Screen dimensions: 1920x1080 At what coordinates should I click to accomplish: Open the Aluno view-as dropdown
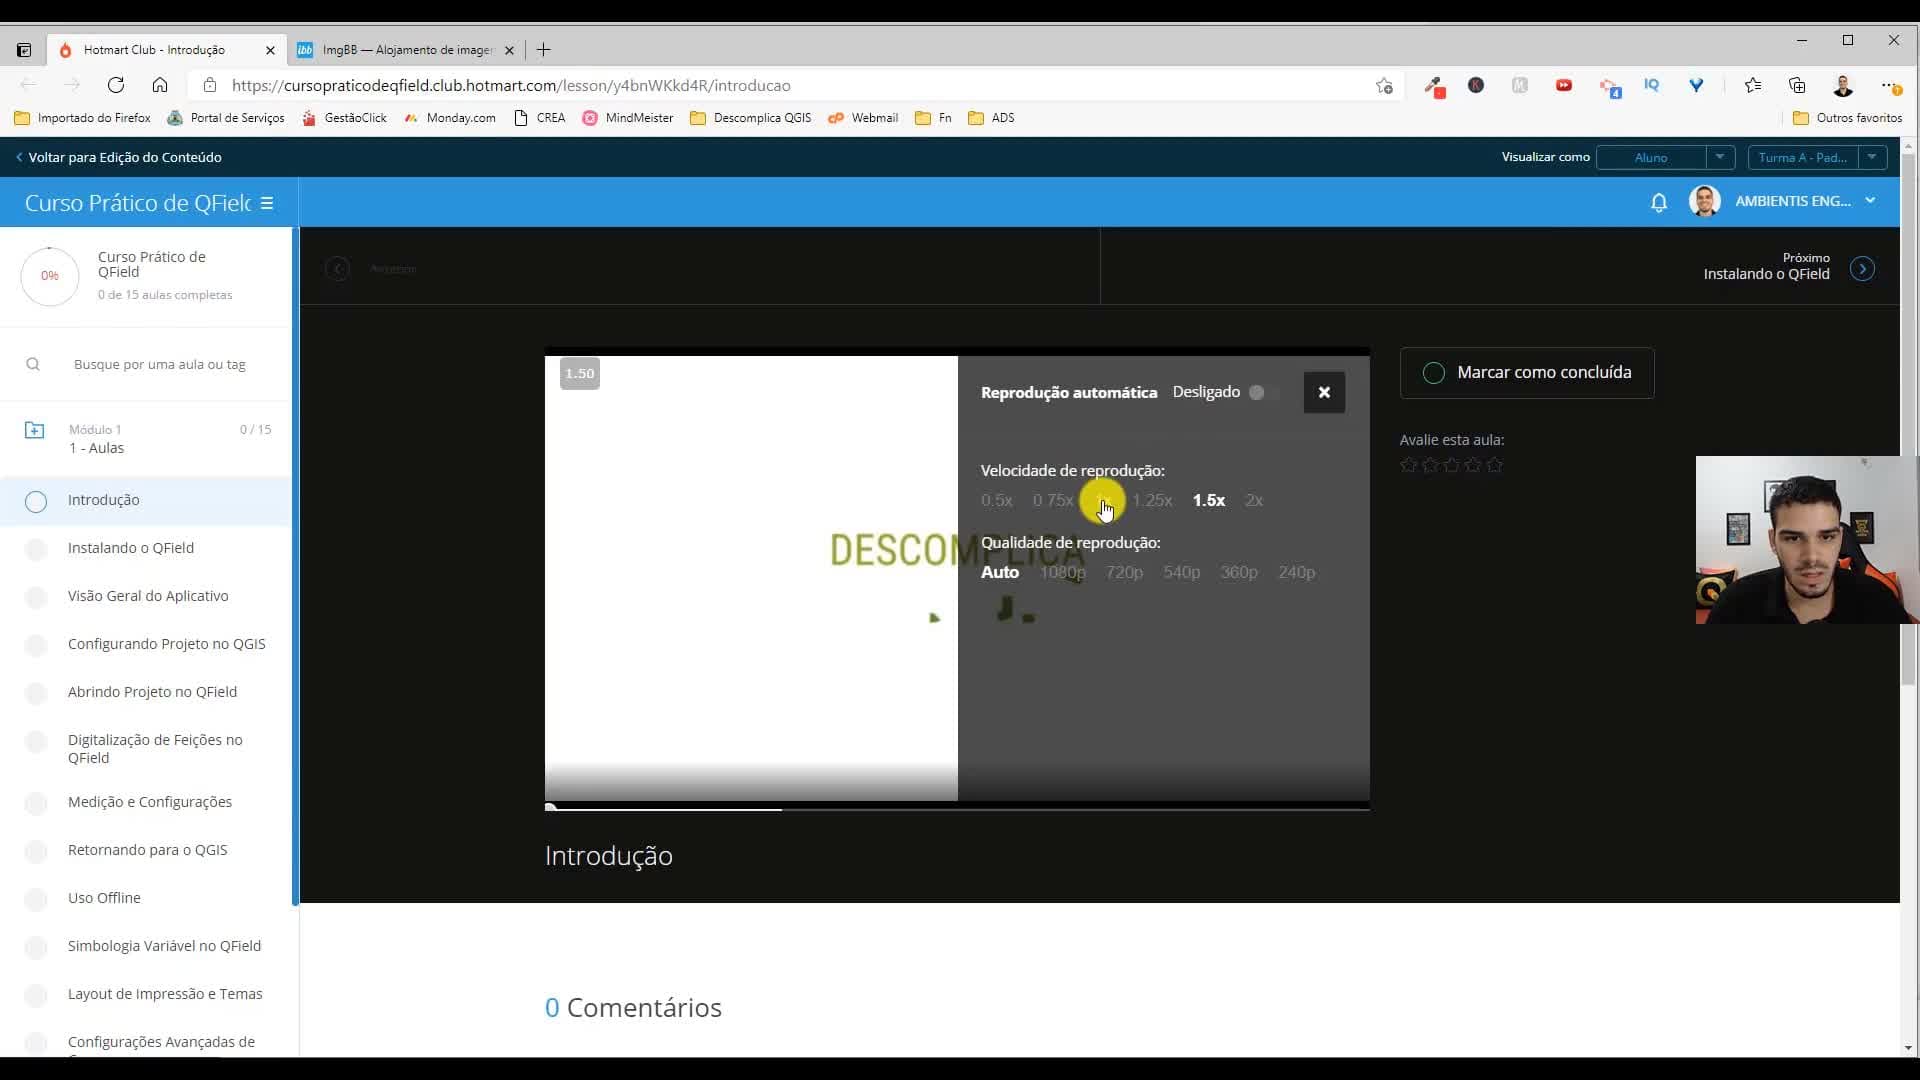point(1665,157)
